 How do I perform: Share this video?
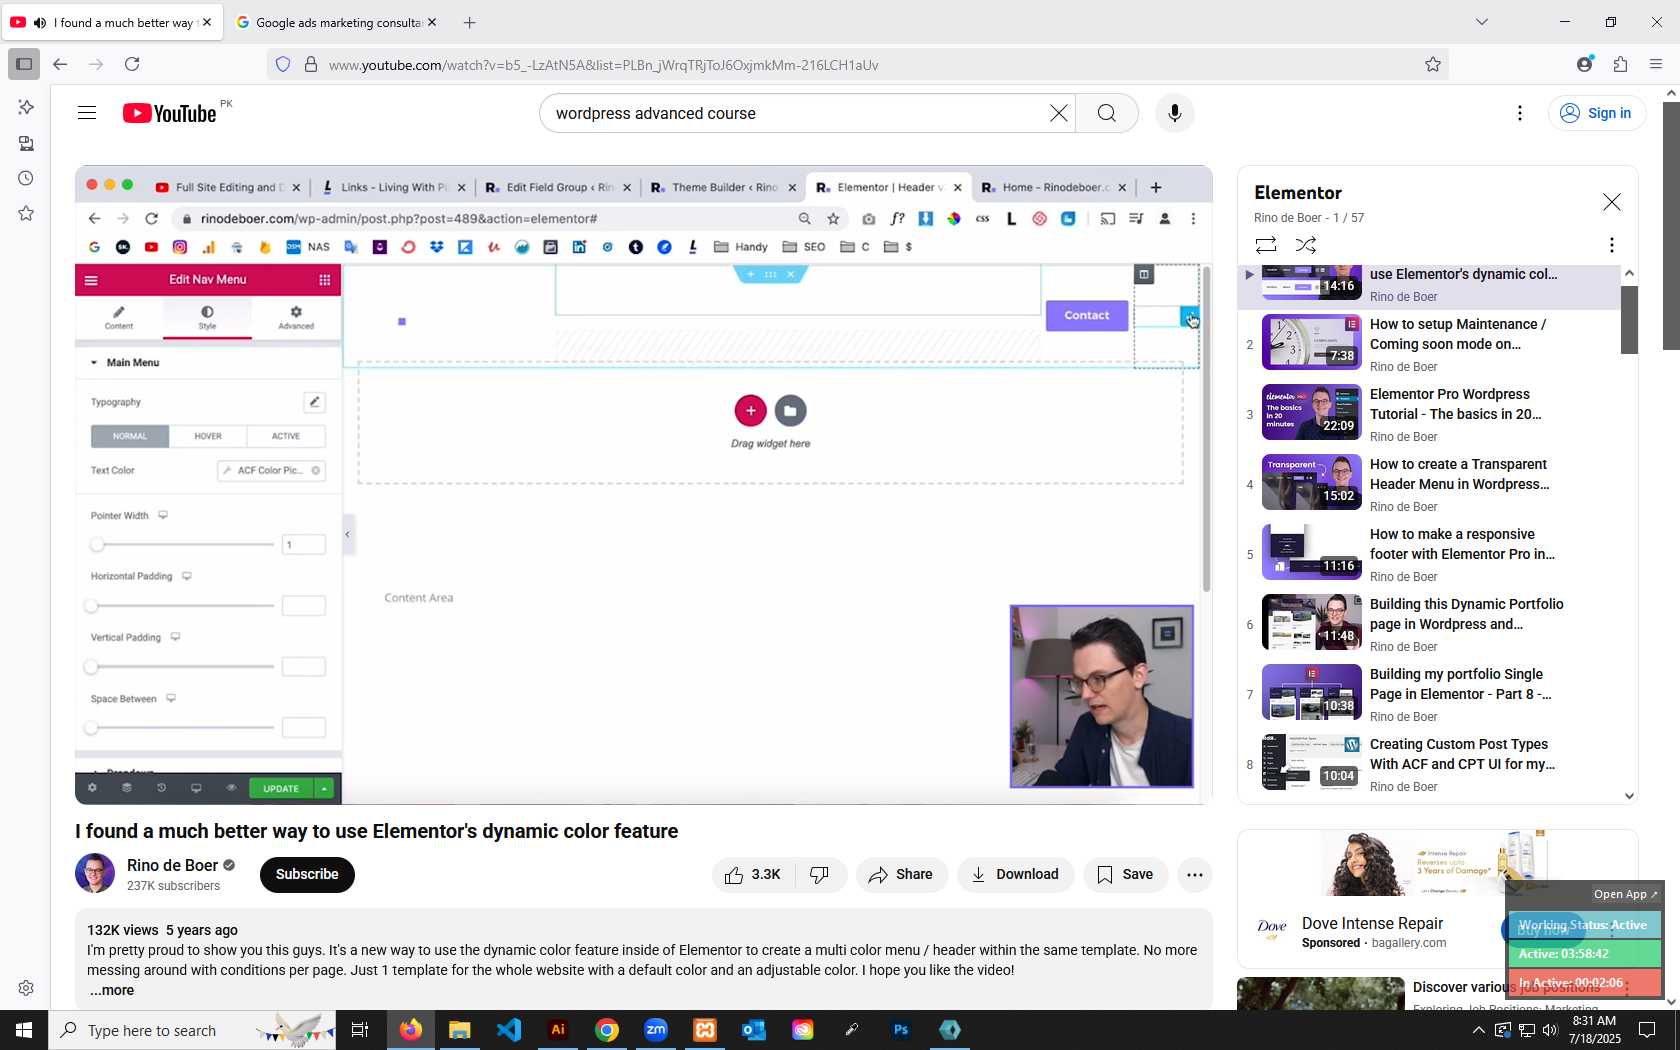click(901, 875)
